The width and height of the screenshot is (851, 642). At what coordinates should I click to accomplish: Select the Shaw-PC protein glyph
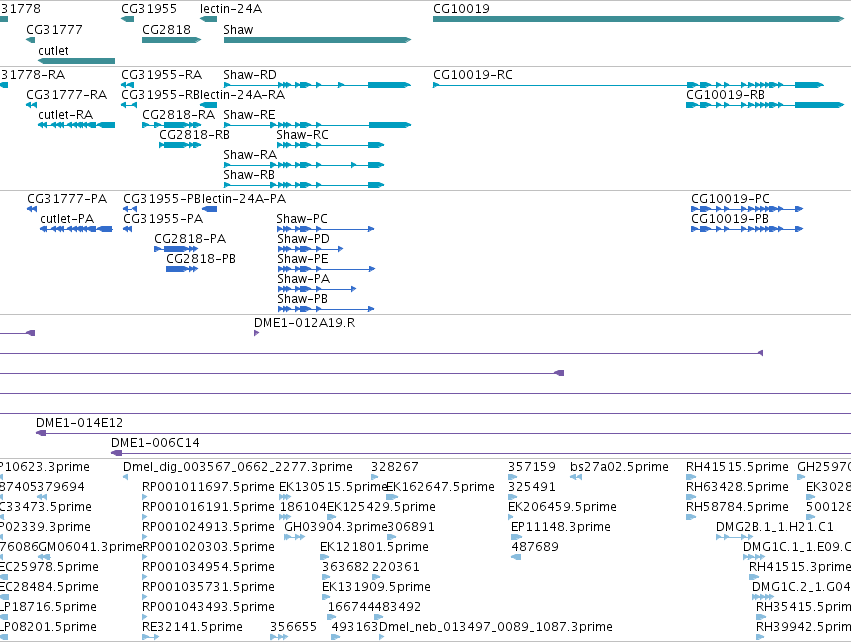[x=326, y=229]
